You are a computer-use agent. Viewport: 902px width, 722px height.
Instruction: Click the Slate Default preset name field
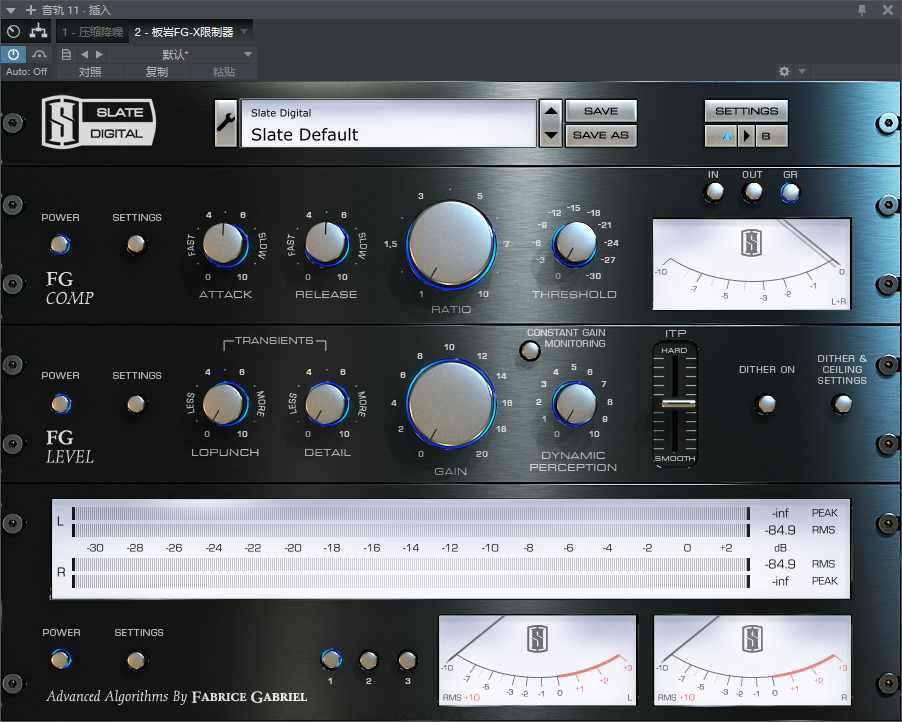click(388, 124)
